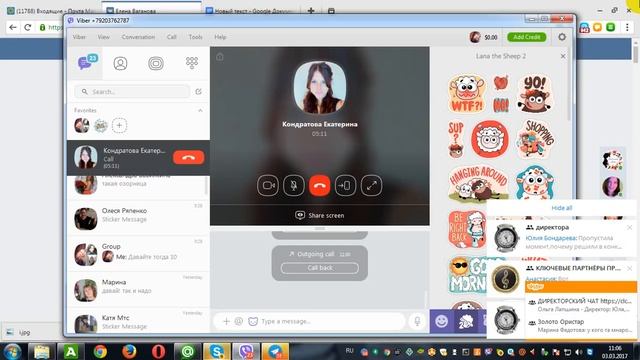Expand the call to full screen
Viewport: 640px width, 360px height.
coord(371,185)
